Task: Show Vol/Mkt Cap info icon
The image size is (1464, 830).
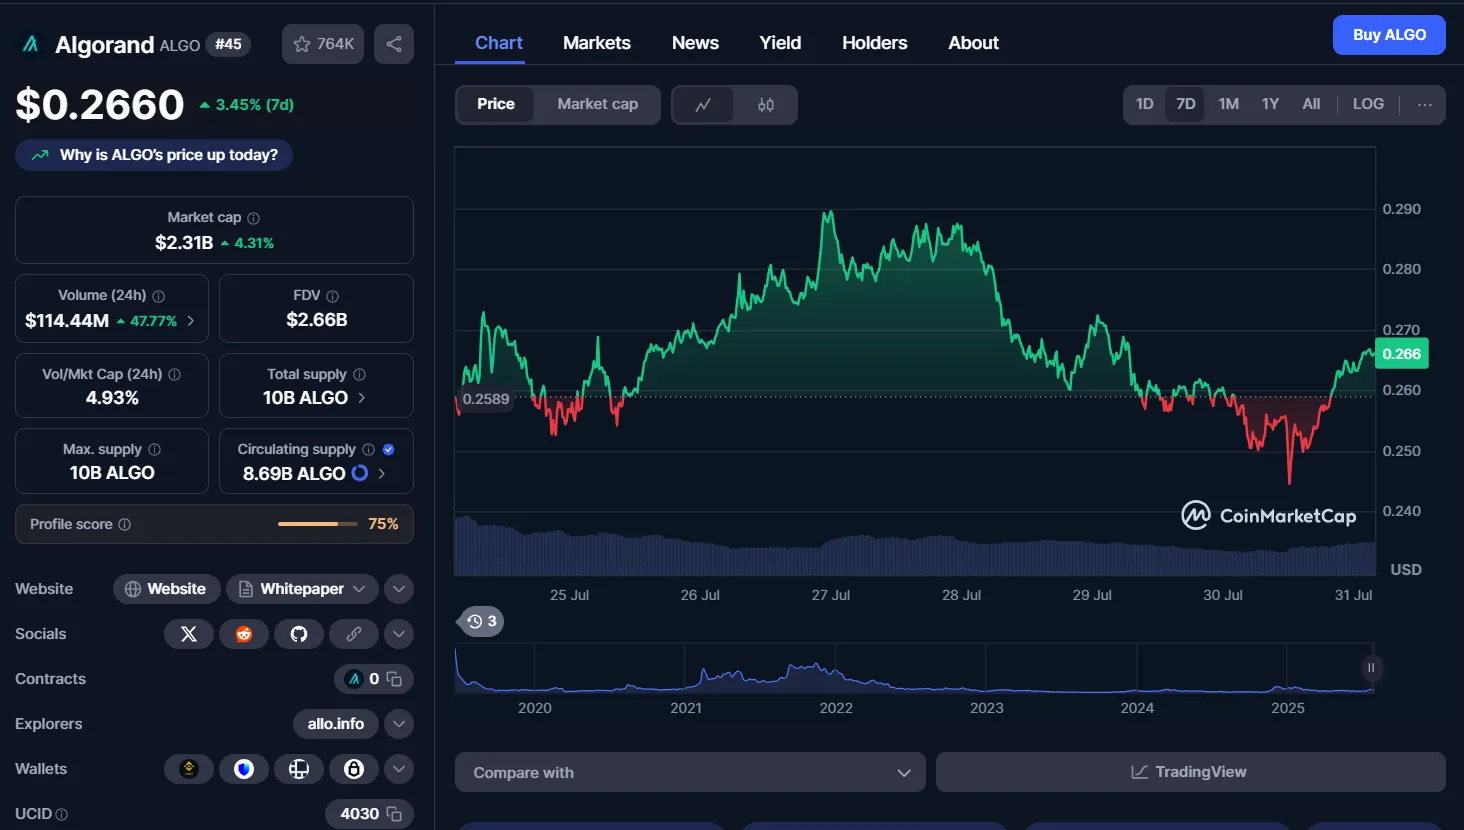Action: coord(175,374)
